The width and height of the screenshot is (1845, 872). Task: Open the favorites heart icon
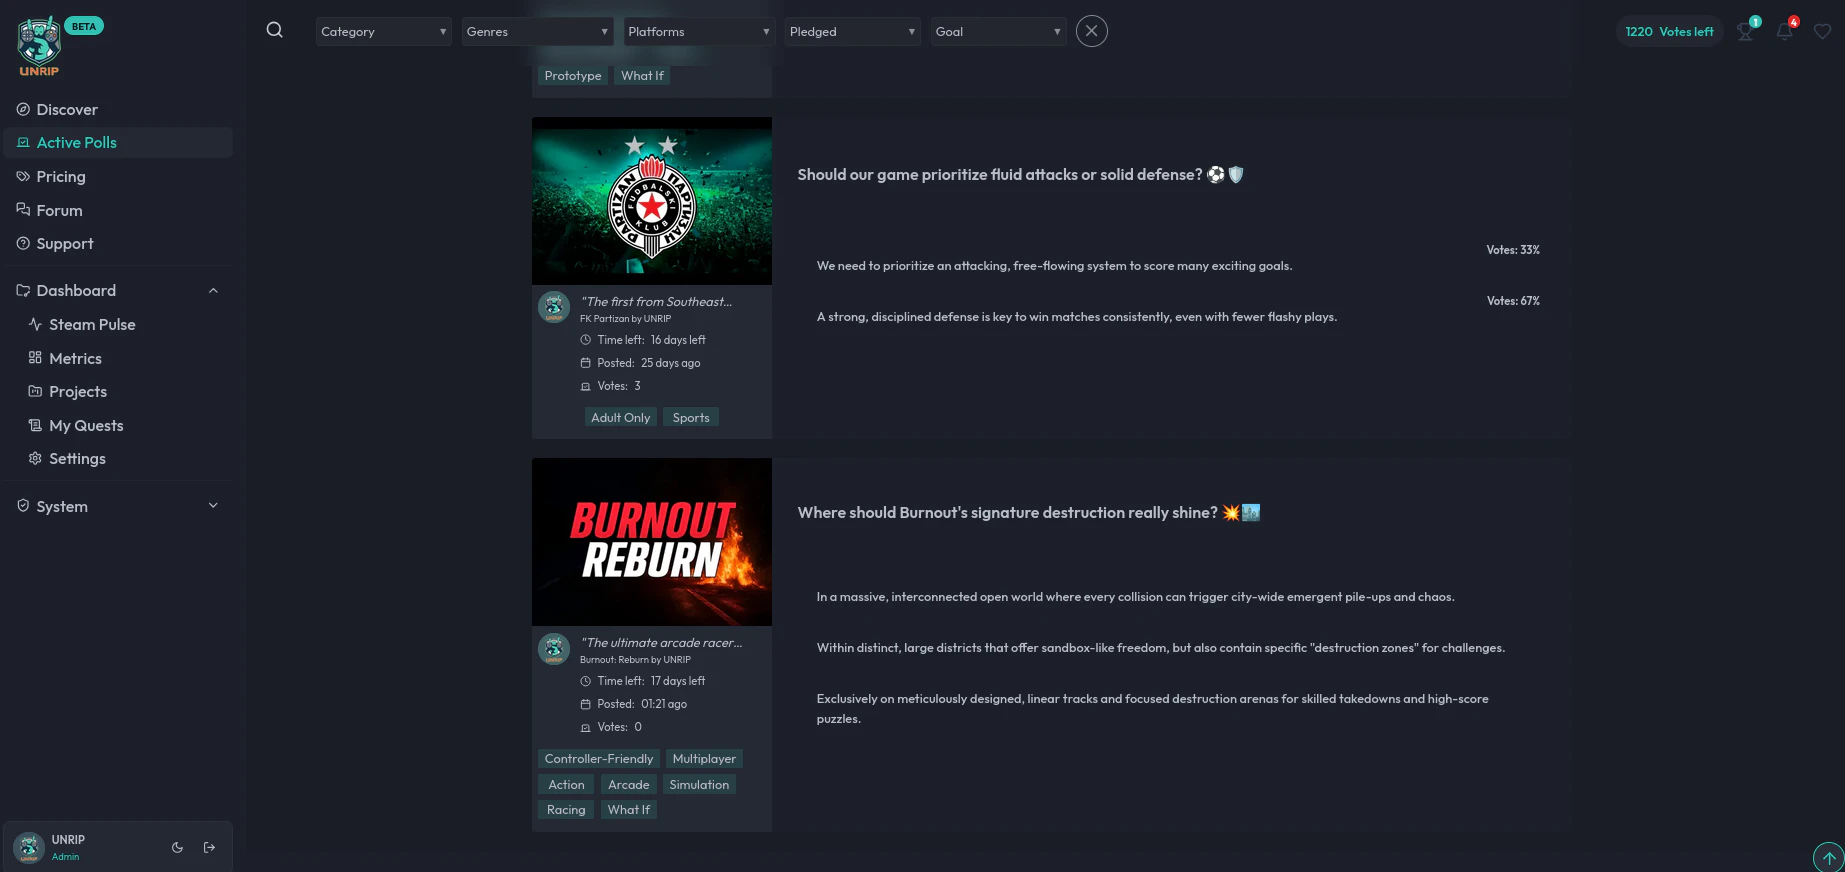coord(1823,31)
